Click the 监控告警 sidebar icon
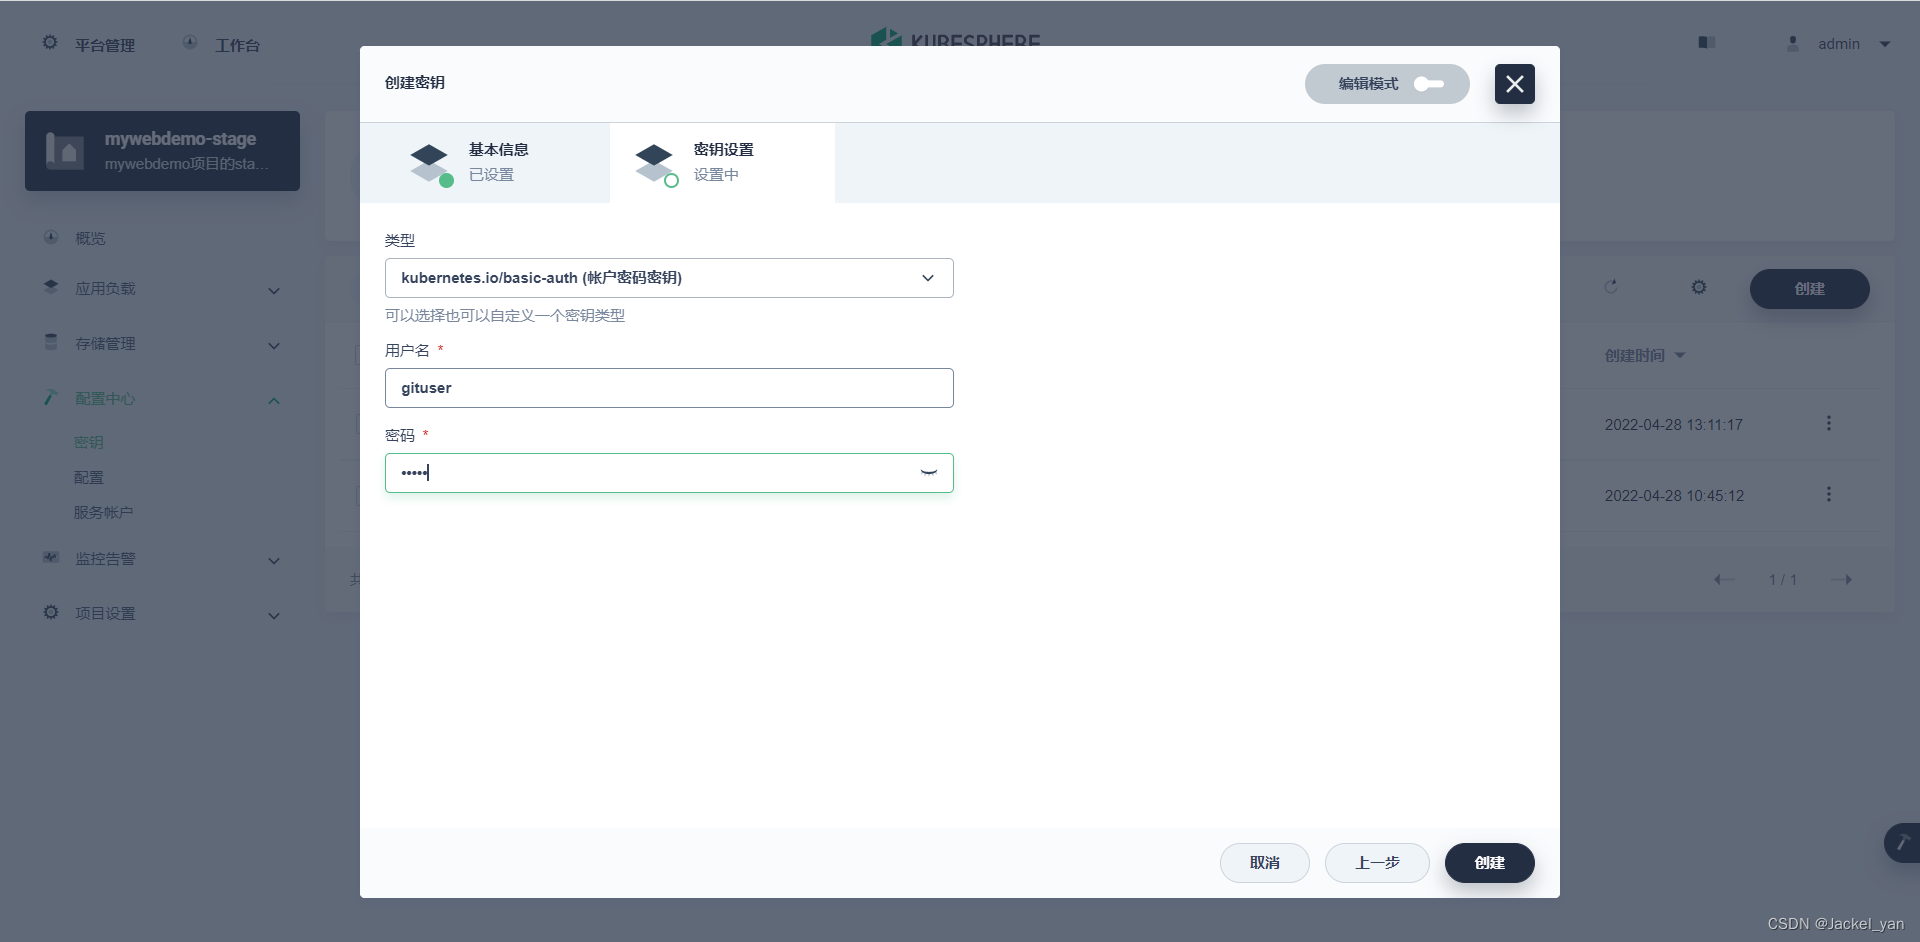Image resolution: width=1920 pixels, height=942 pixels. pos(51,557)
